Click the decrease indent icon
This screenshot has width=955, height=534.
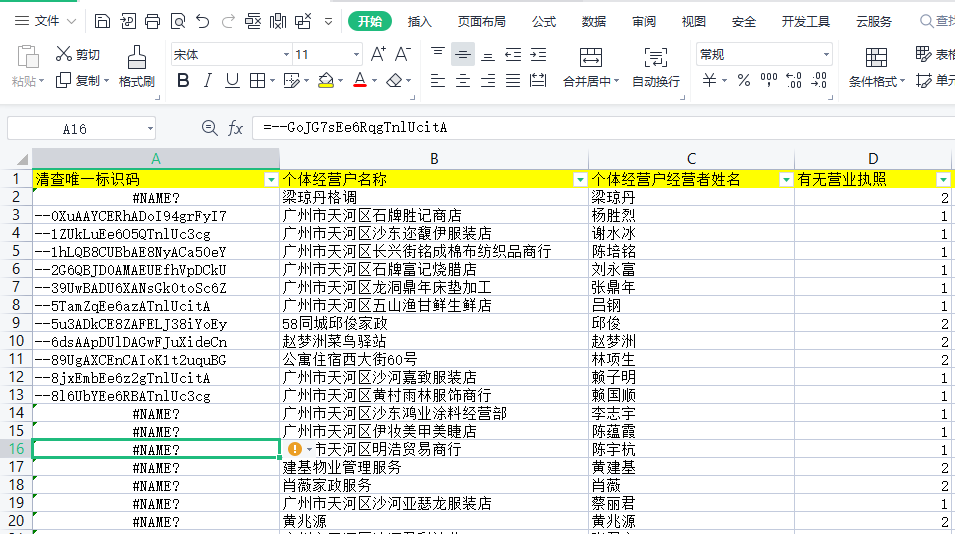click(x=513, y=55)
